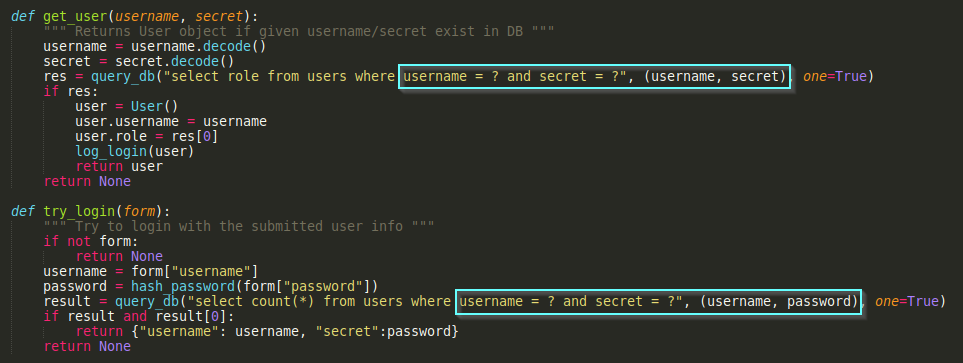Click the log_login(user) call
Viewport: 963px width, 363px height.
pos(135,151)
